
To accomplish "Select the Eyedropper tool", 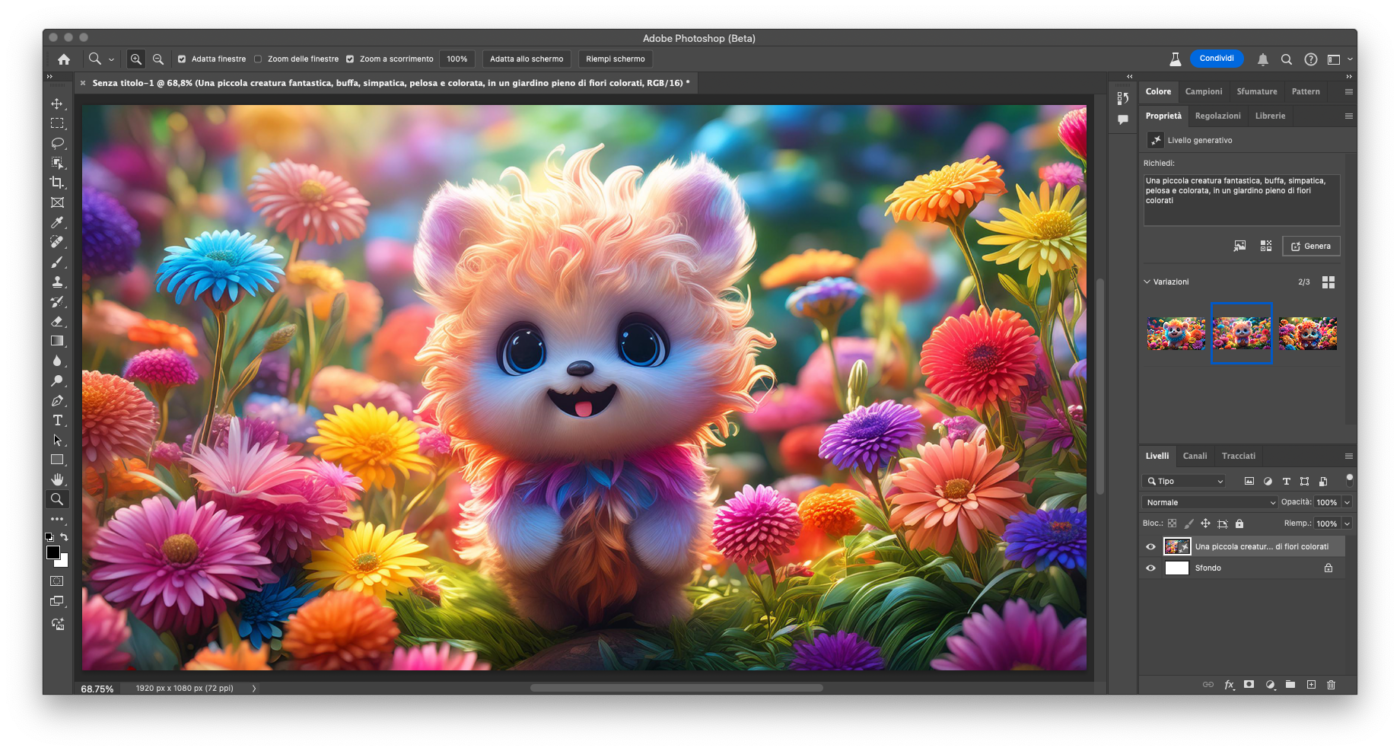I will tap(57, 222).
